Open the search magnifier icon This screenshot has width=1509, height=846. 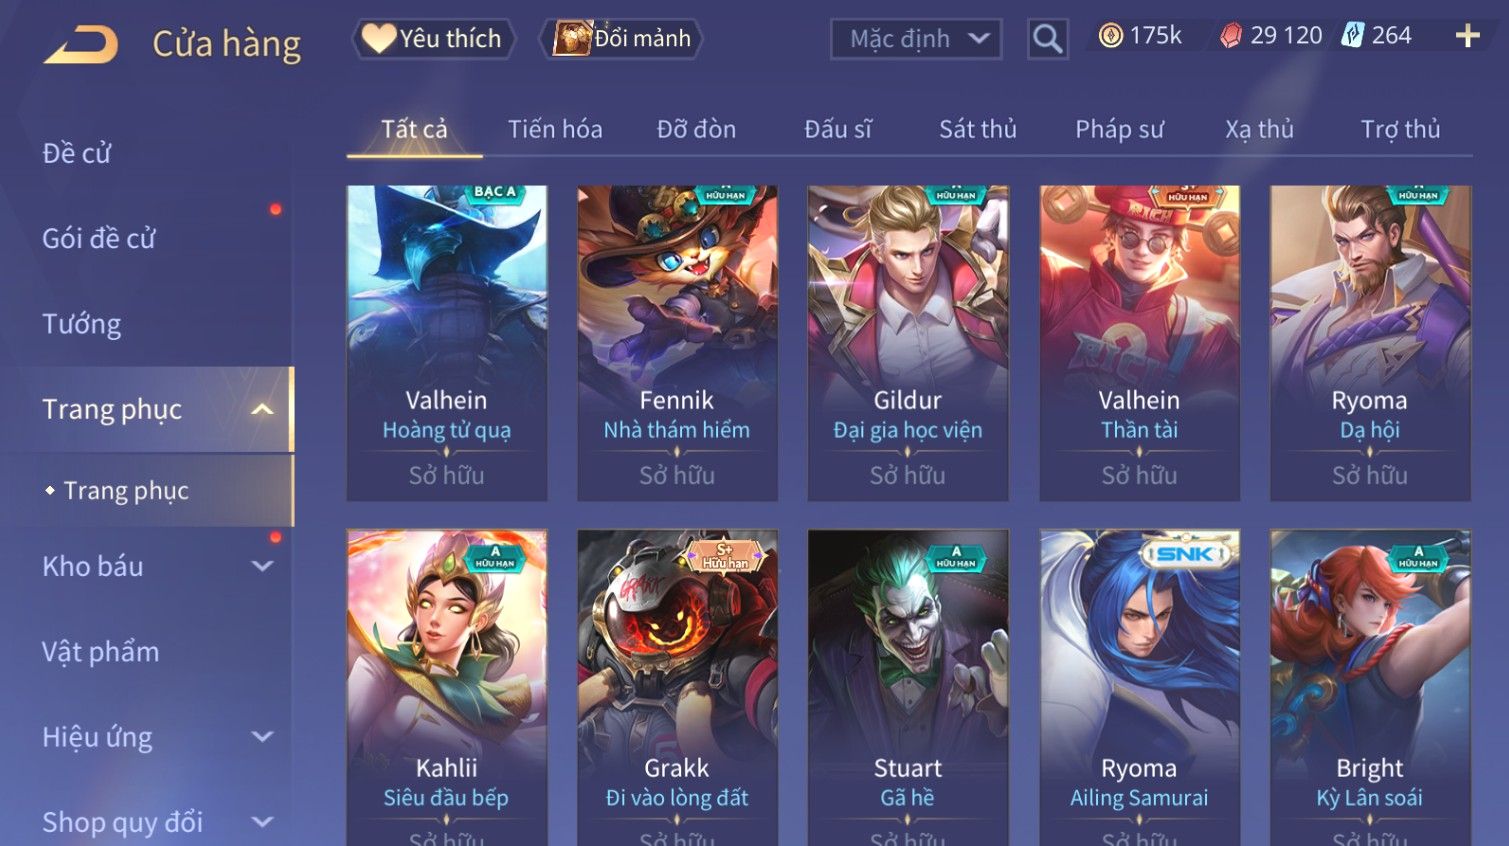(1047, 39)
